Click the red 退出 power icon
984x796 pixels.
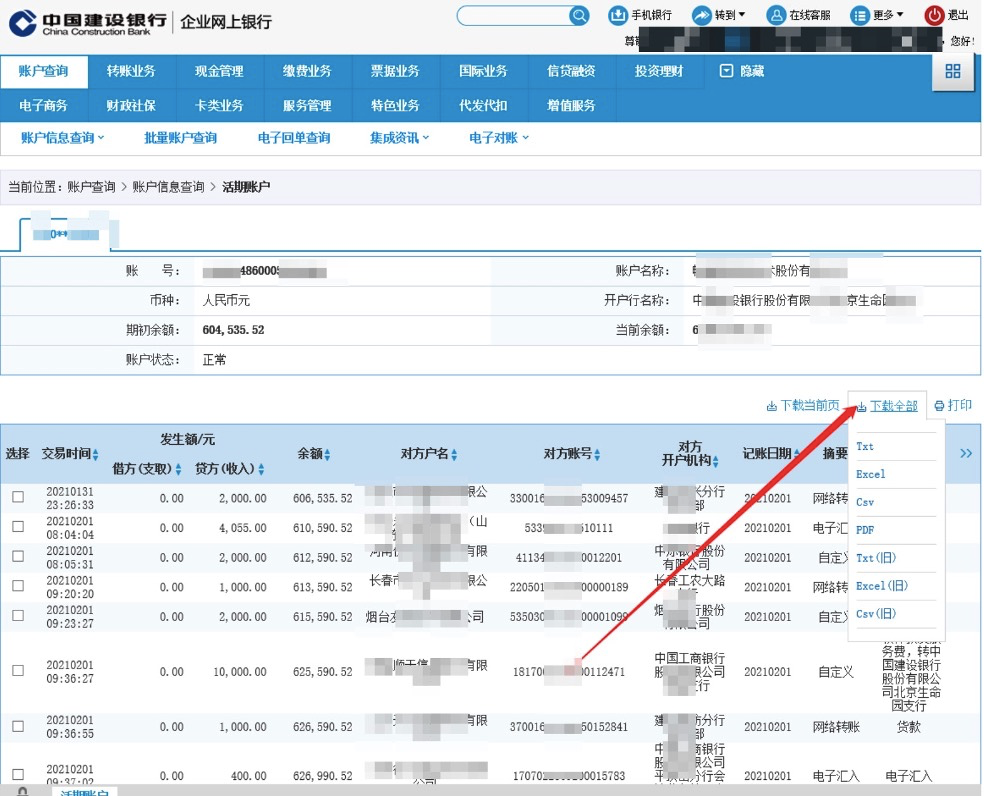(x=934, y=15)
